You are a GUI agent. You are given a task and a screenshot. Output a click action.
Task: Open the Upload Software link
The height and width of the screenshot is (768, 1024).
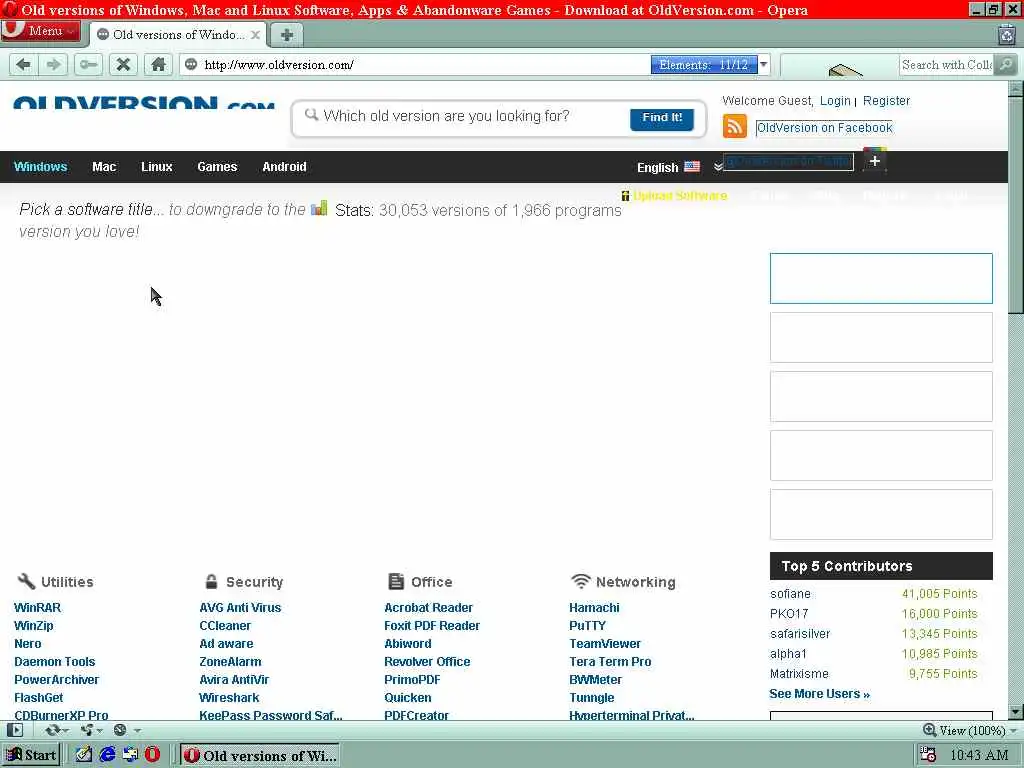[x=680, y=195]
